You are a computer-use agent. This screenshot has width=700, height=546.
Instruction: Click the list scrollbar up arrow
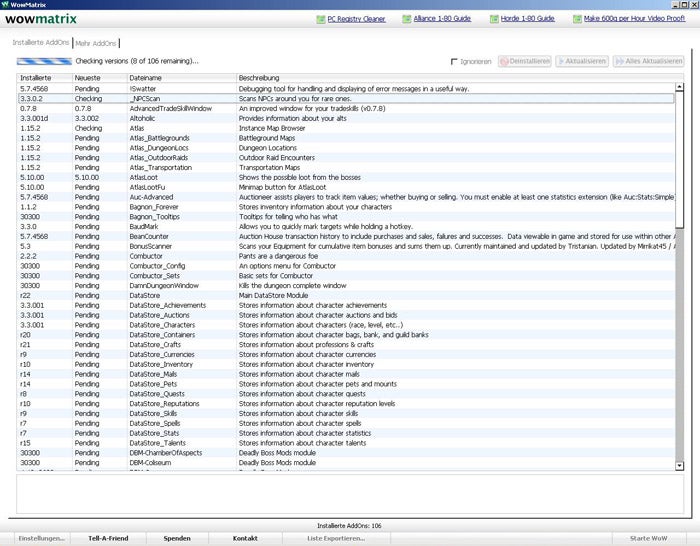(679, 87)
